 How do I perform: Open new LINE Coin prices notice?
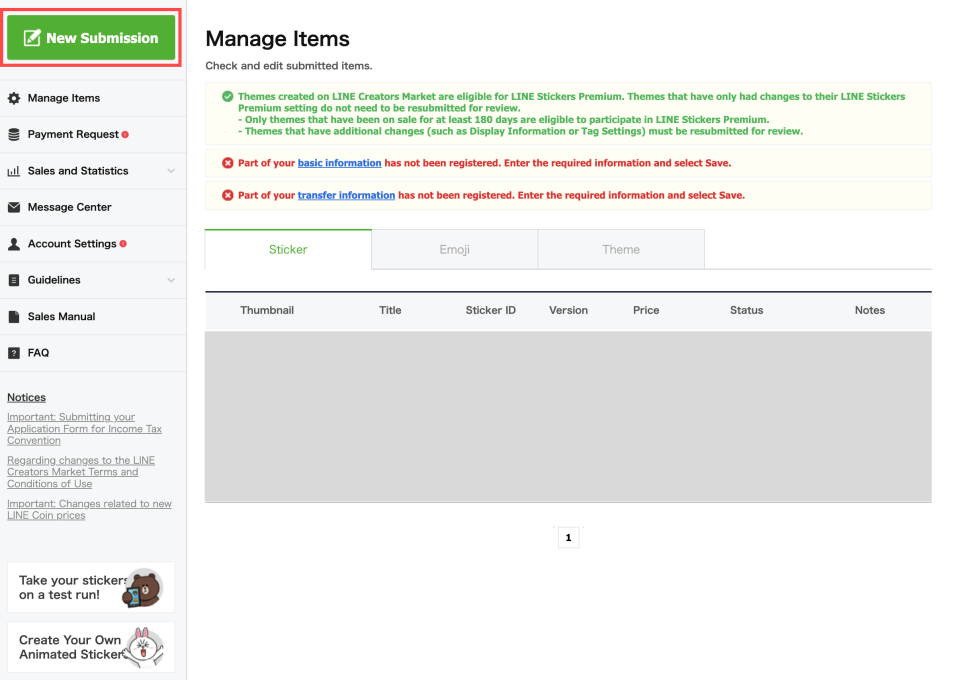coord(89,509)
